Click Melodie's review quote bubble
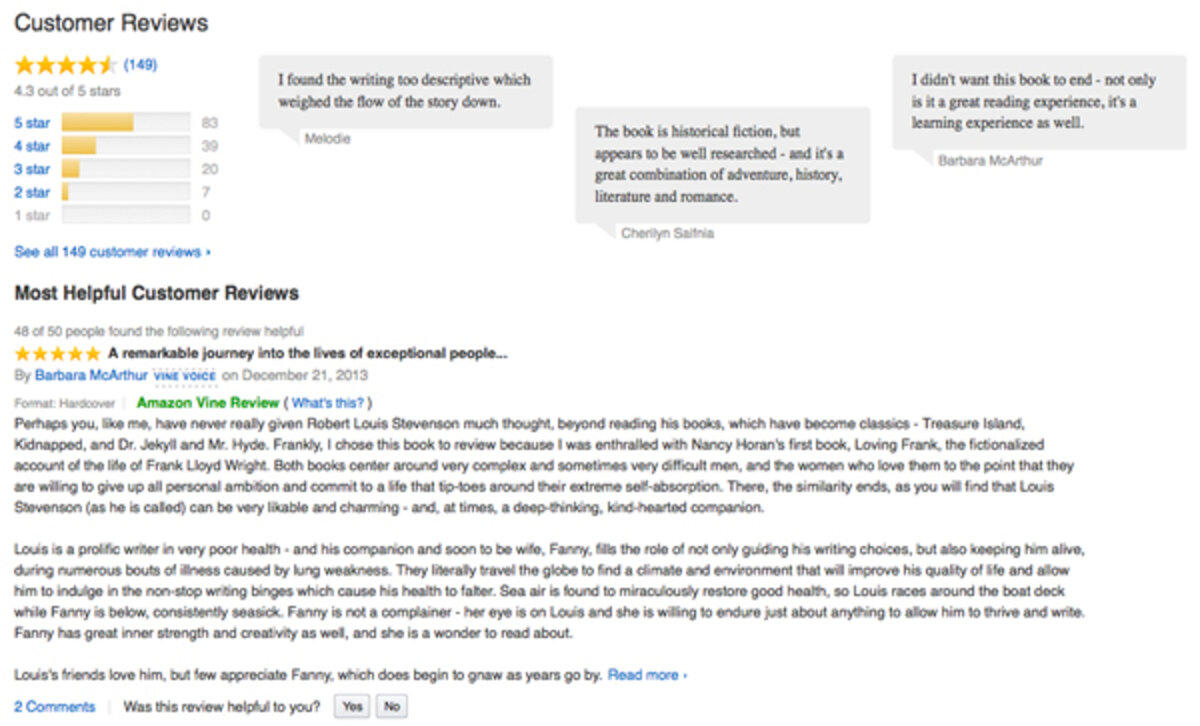1200x726 pixels. 405,91
